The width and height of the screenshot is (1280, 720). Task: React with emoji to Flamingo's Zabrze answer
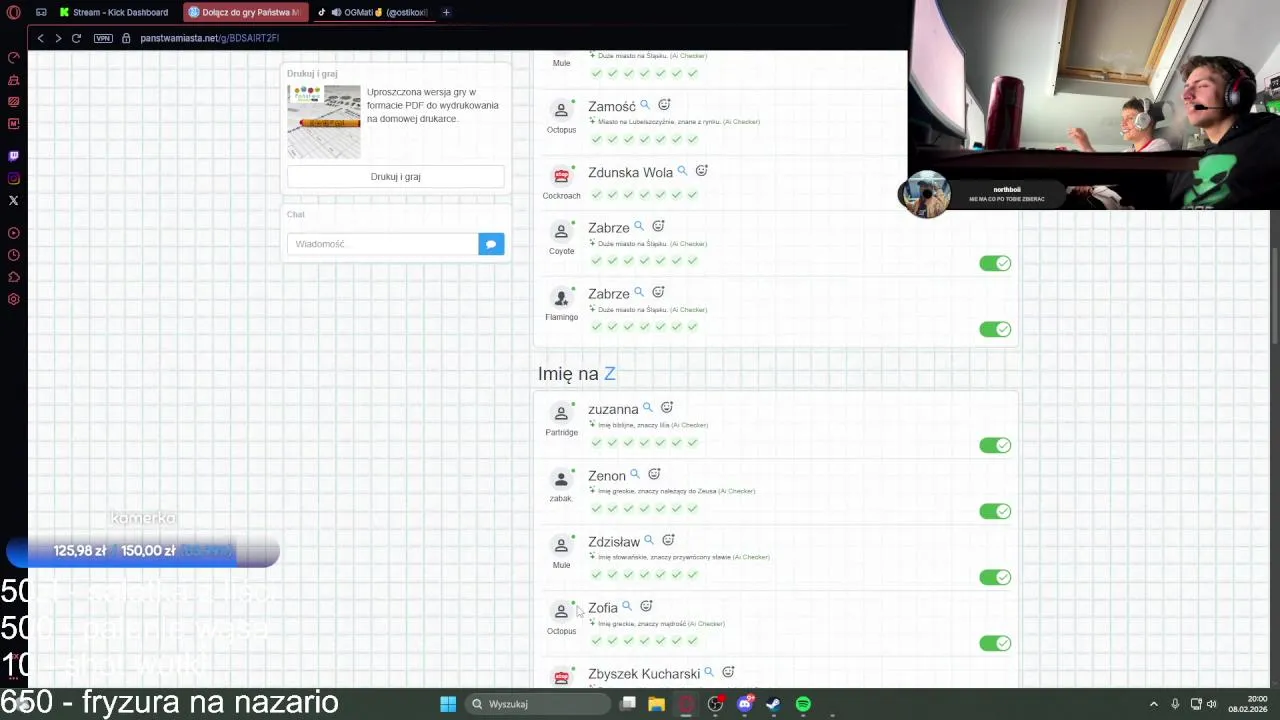(x=658, y=292)
